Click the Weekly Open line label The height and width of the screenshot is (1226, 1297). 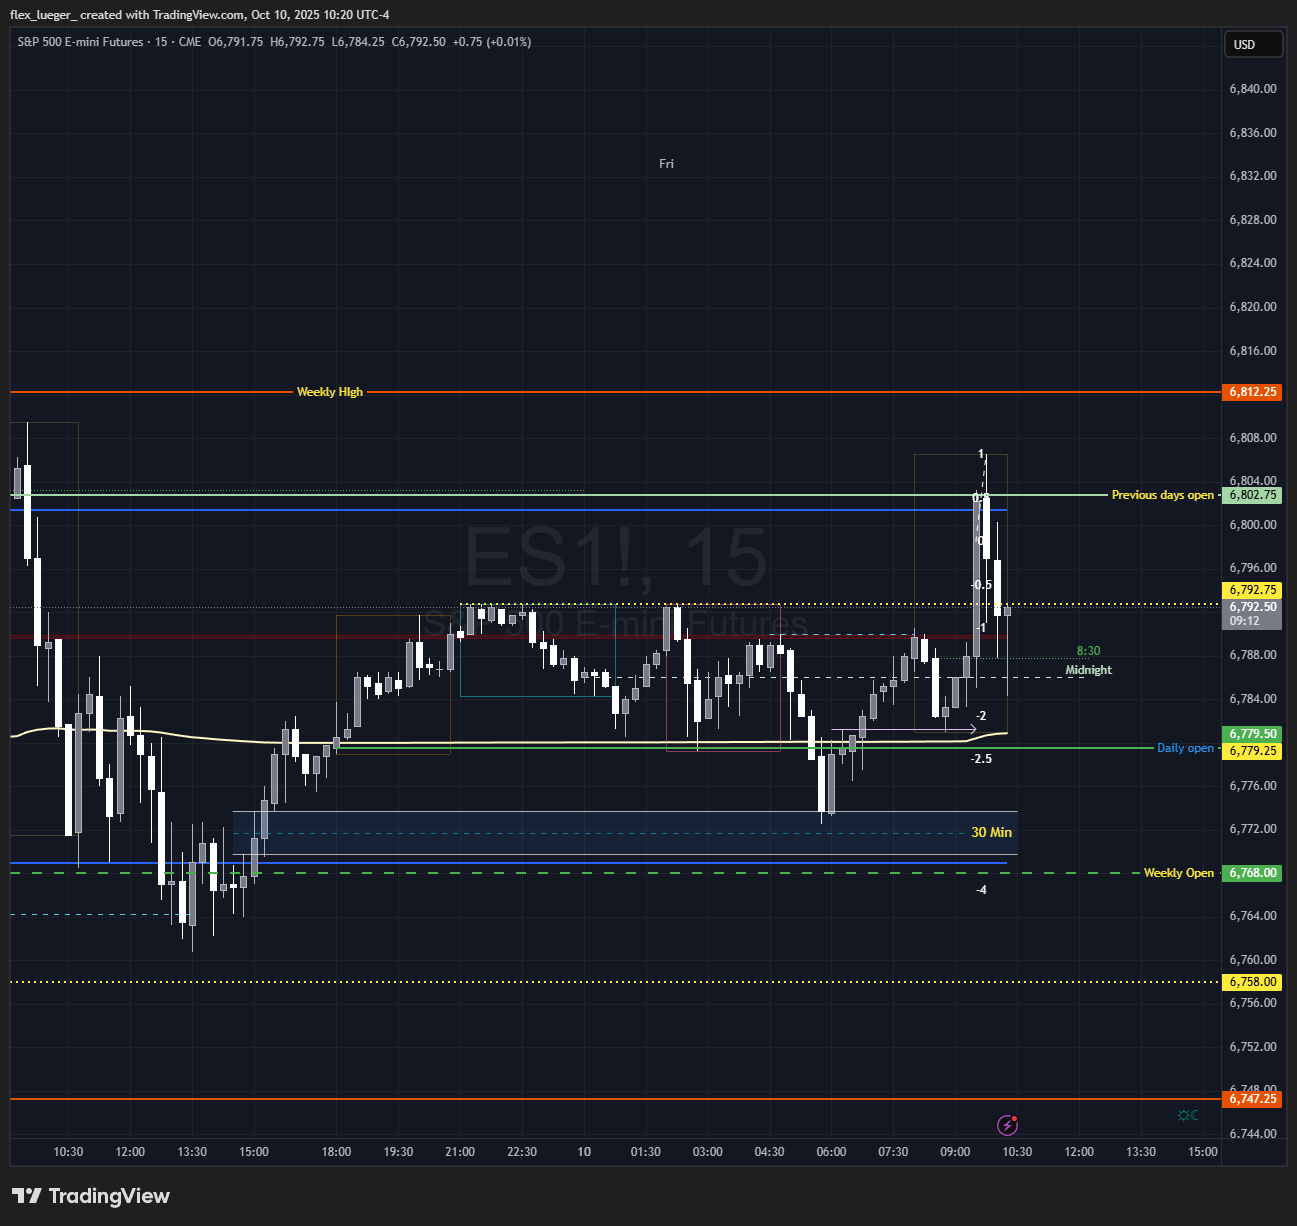click(x=1178, y=873)
